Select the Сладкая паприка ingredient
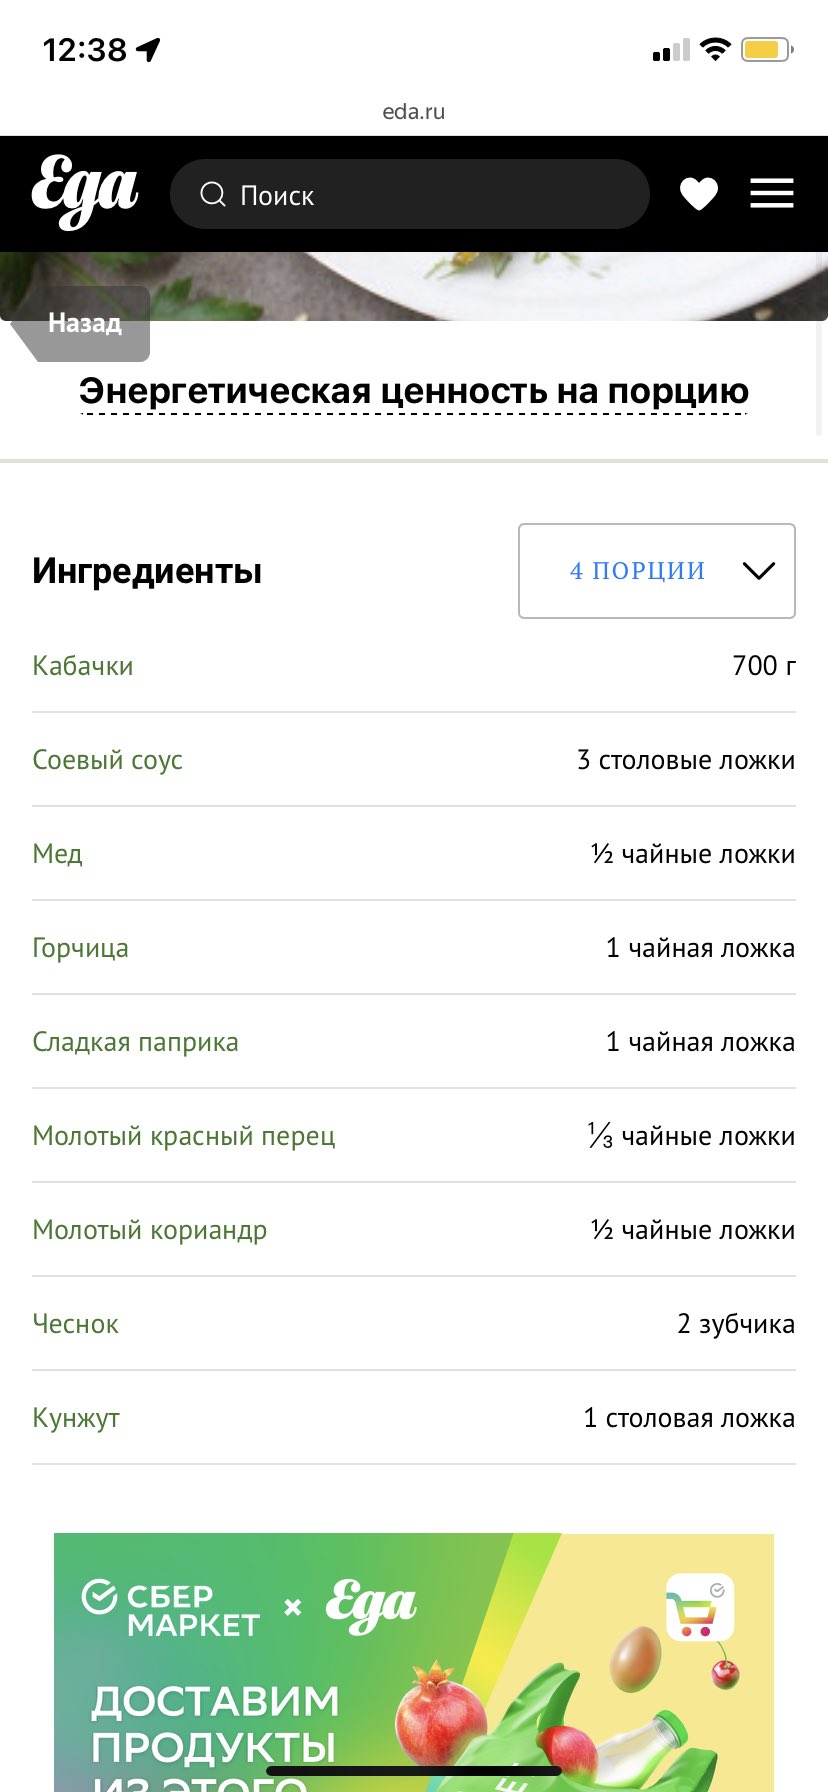This screenshot has width=828, height=1792. 135,1042
